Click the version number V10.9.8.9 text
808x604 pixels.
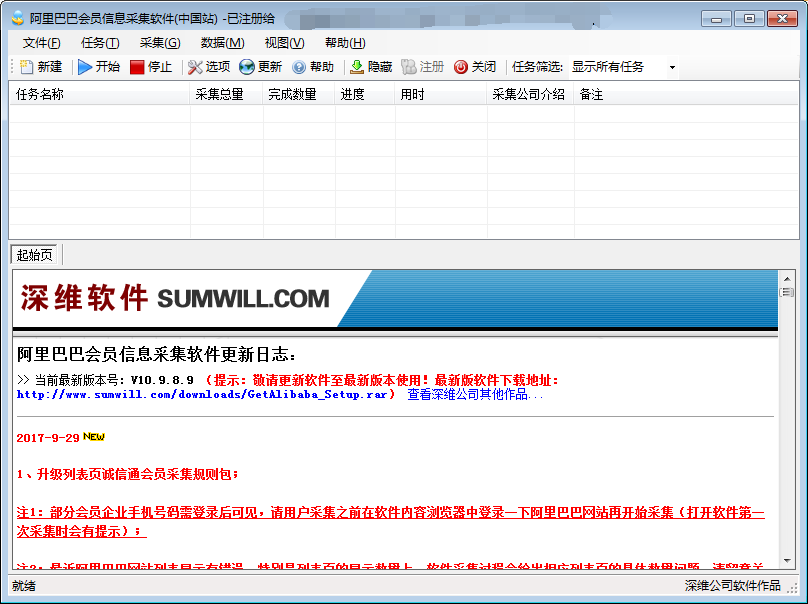[x=162, y=380]
